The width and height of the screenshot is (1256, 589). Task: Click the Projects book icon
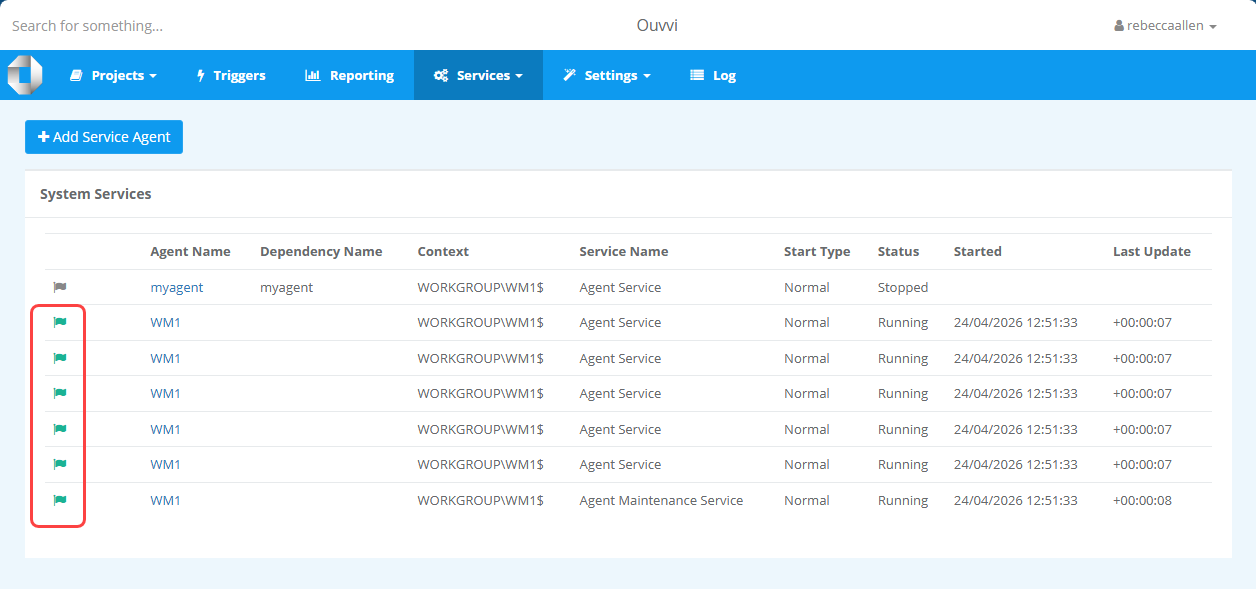pyautogui.click(x=74, y=75)
